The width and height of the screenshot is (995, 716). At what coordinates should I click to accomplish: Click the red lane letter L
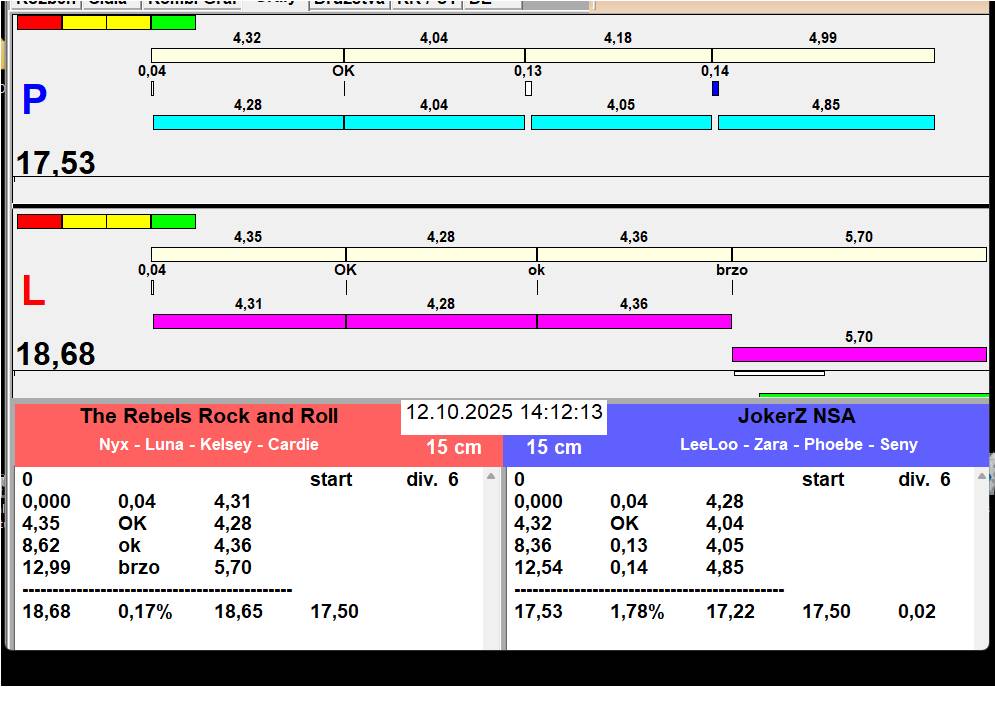[34, 291]
